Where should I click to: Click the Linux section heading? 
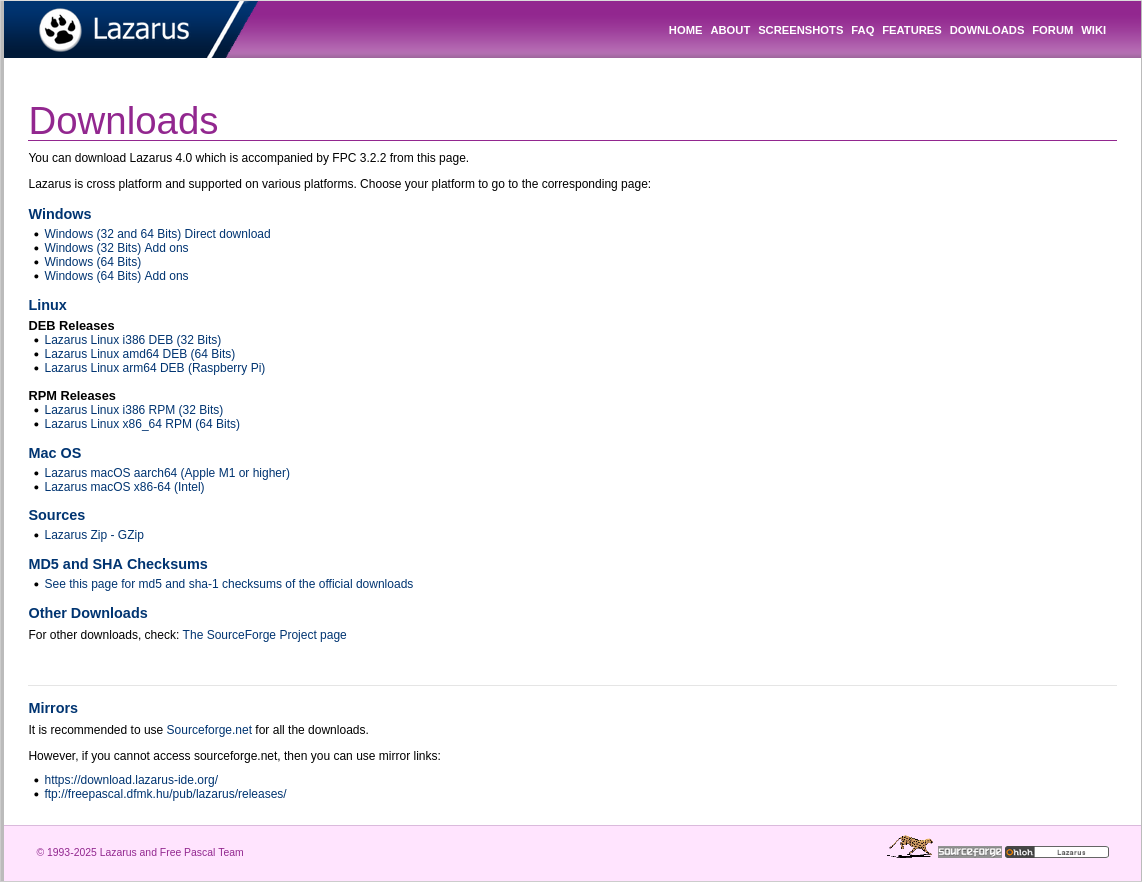click(x=47, y=305)
